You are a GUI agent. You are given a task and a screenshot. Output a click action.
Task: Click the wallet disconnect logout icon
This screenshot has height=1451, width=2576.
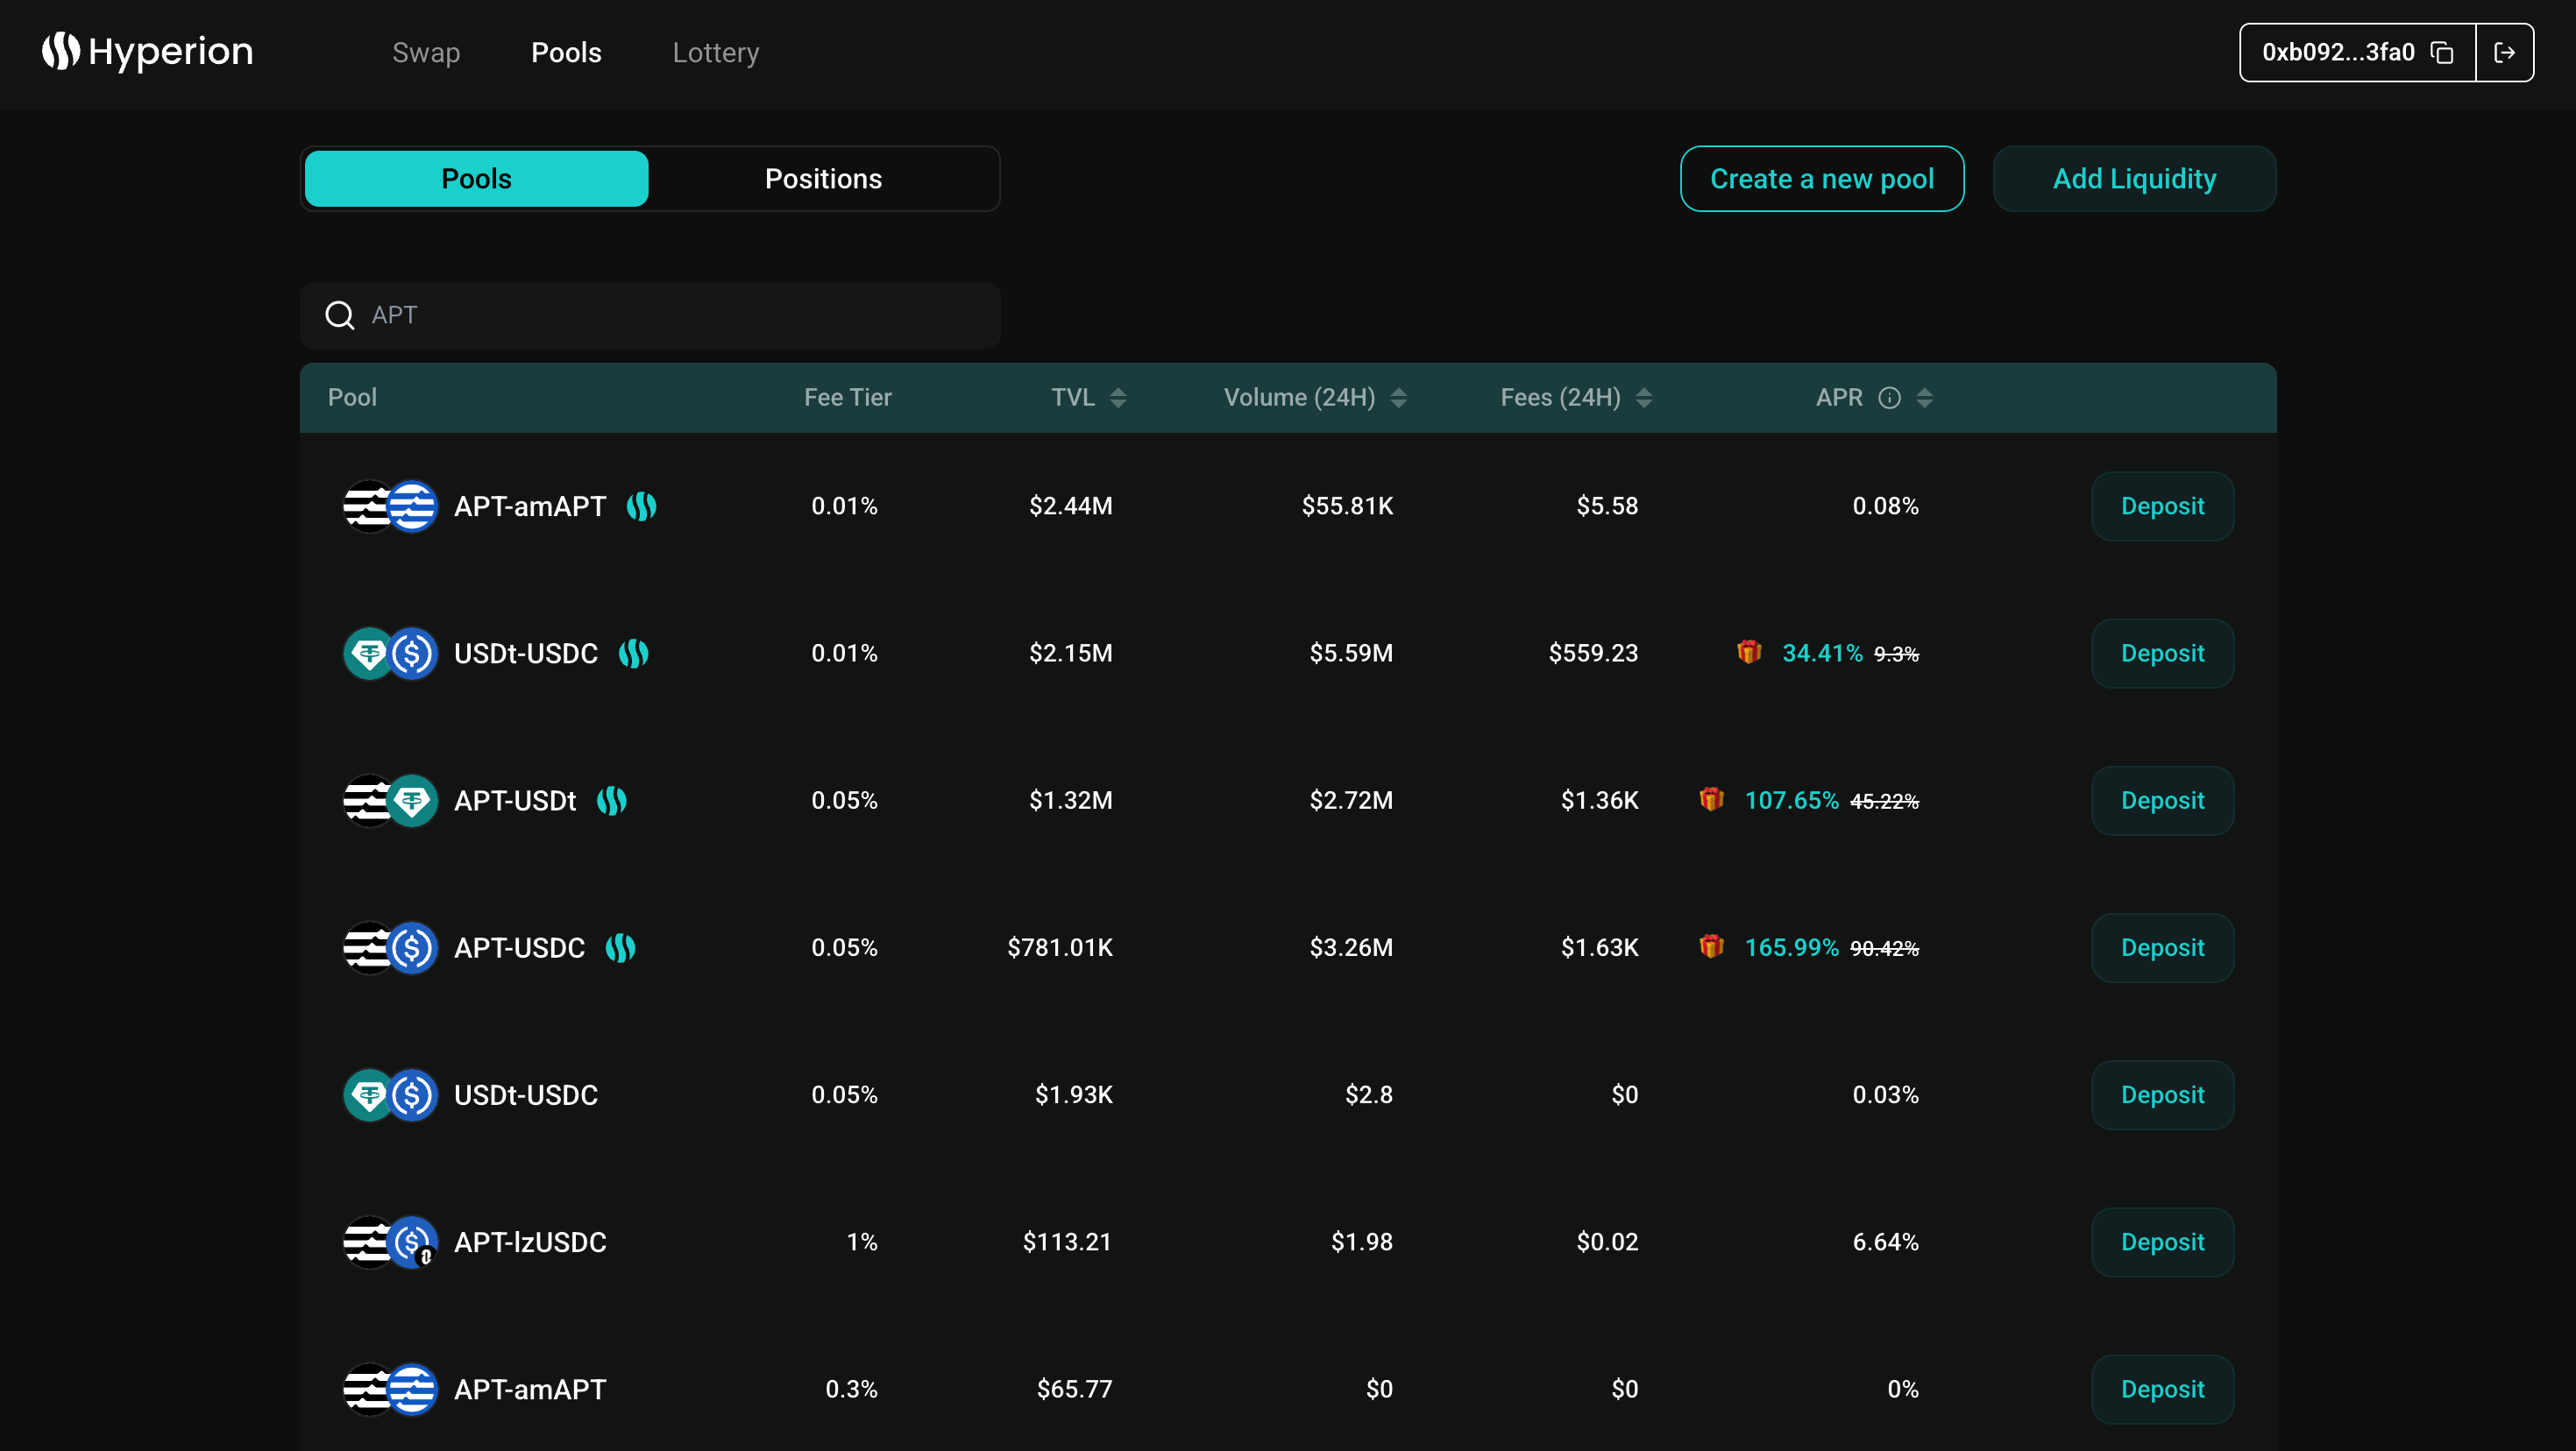coord(2504,53)
